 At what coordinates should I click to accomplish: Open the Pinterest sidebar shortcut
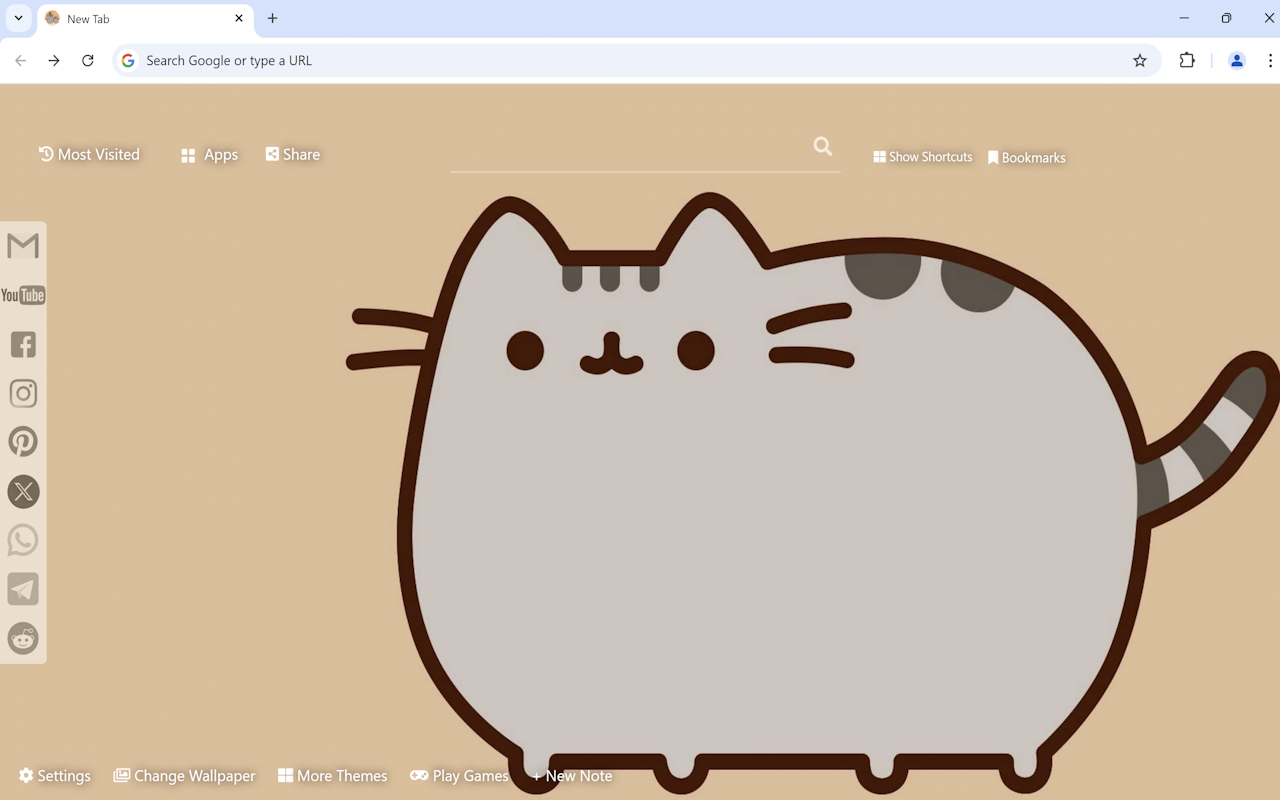click(23, 442)
